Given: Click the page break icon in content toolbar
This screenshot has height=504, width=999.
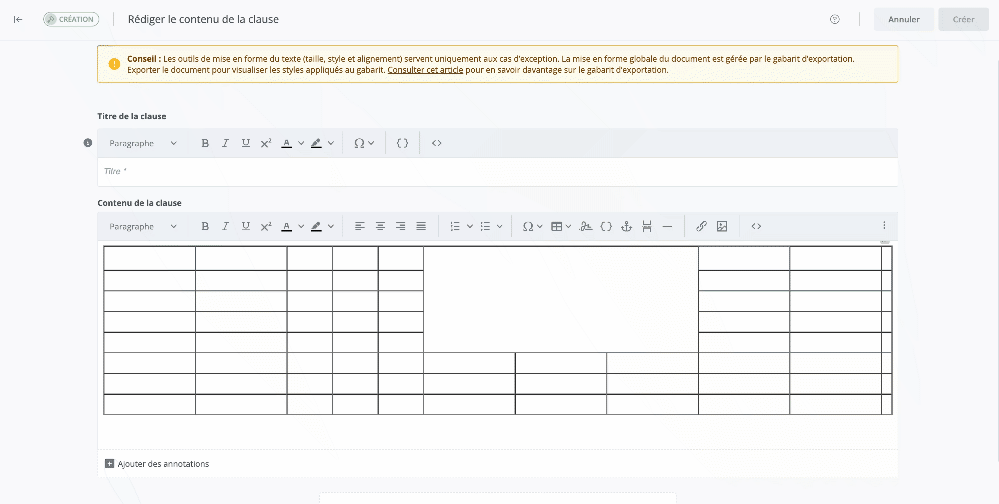Looking at the screenshot, I should [647, 226].
